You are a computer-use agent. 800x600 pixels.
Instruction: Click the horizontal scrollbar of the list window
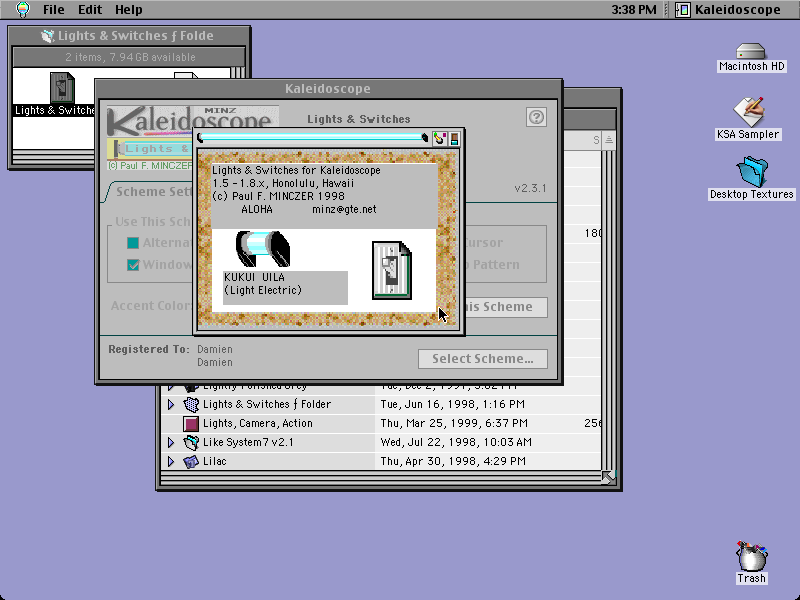coord(381,478)
